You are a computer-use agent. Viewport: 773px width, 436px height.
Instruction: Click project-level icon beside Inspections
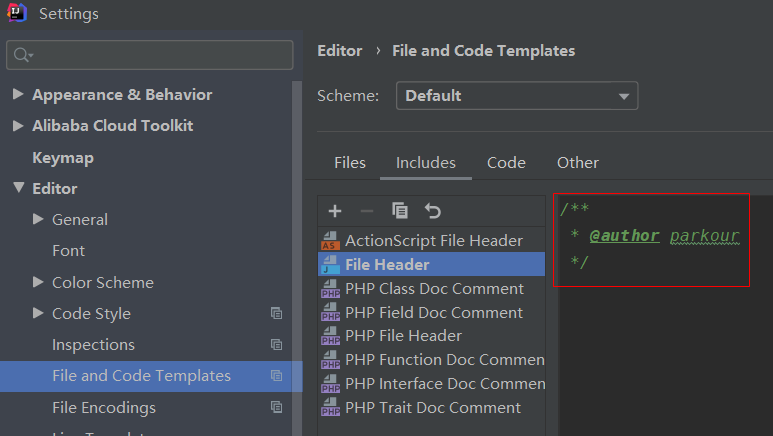click(x=277, y=344)
